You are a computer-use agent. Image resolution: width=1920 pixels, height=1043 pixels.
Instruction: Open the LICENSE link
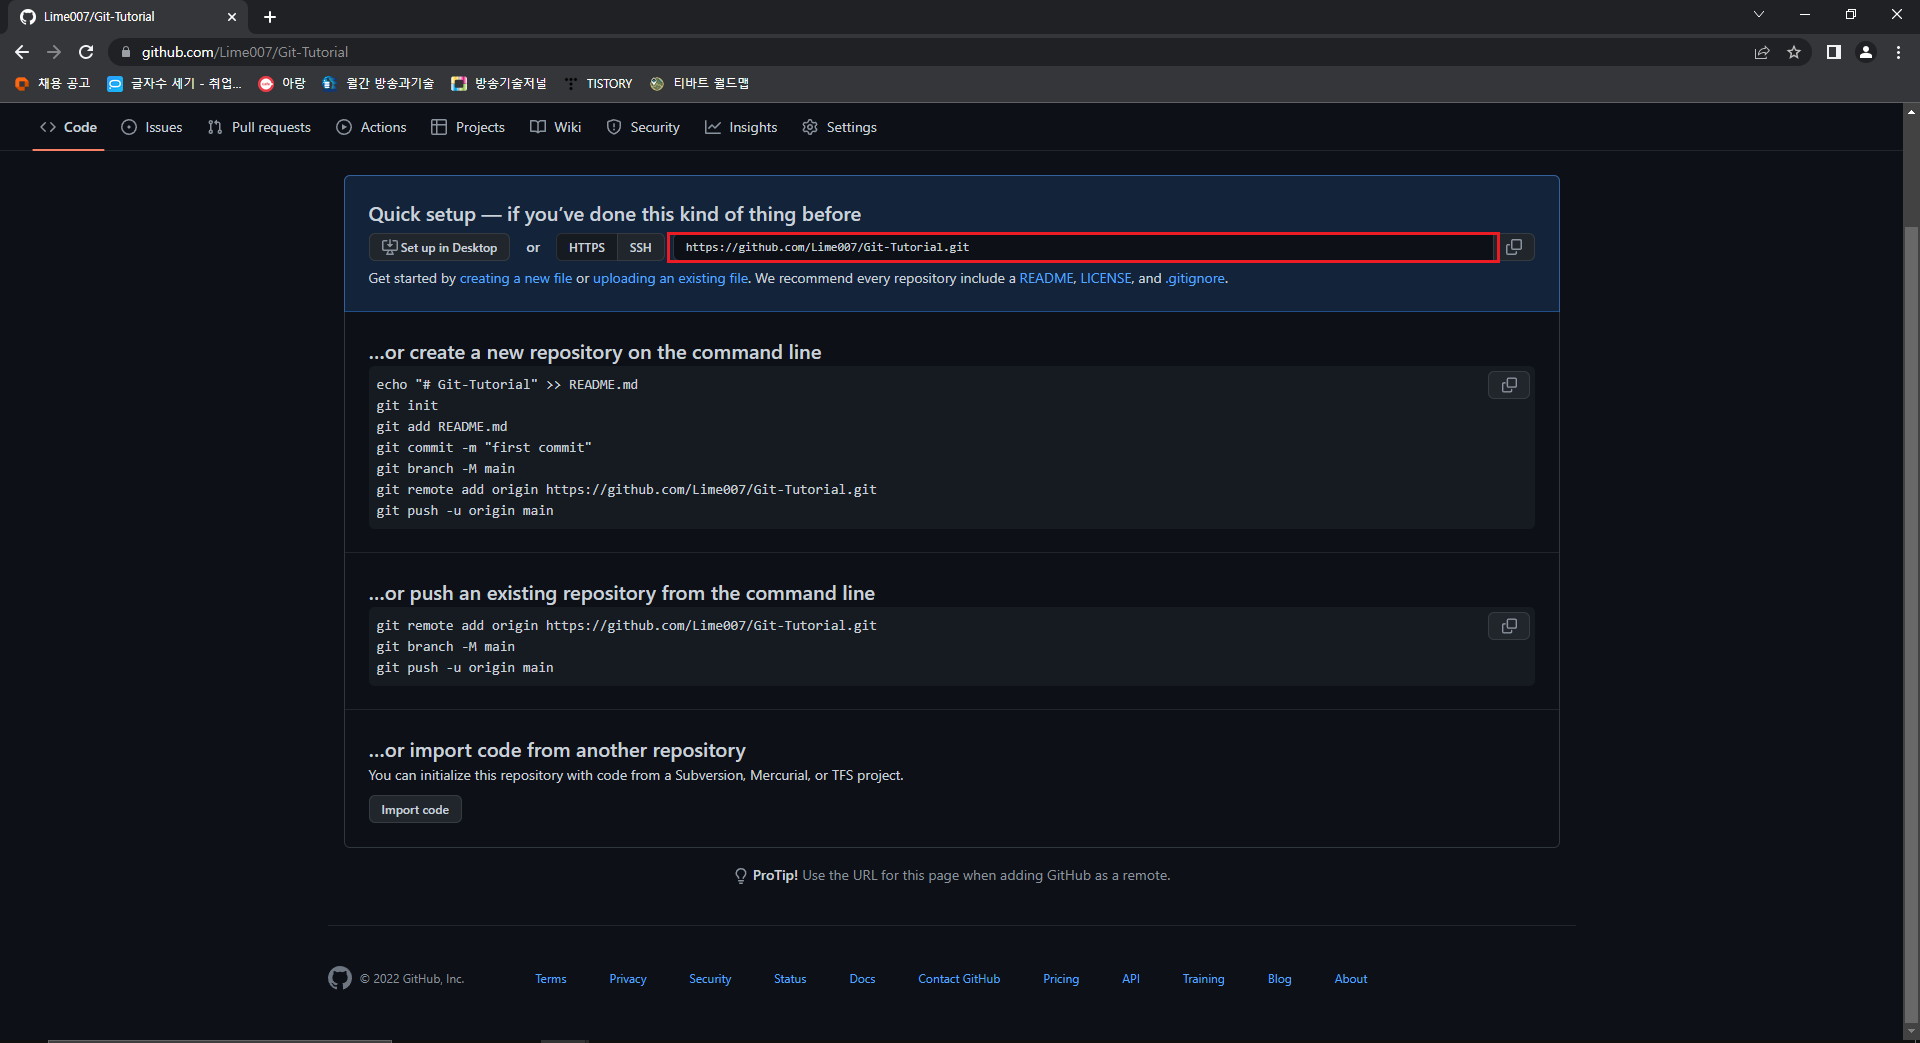1106,278
